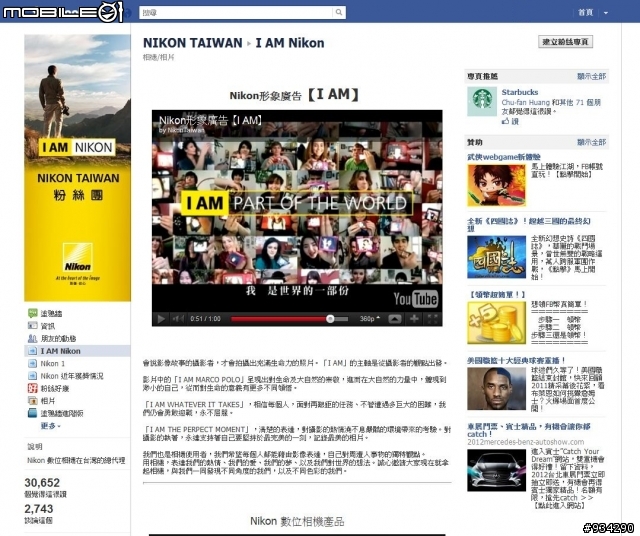Go to the home page link in top bar
The width and height of the screenshot is (640, 536).
pos(585,13)
